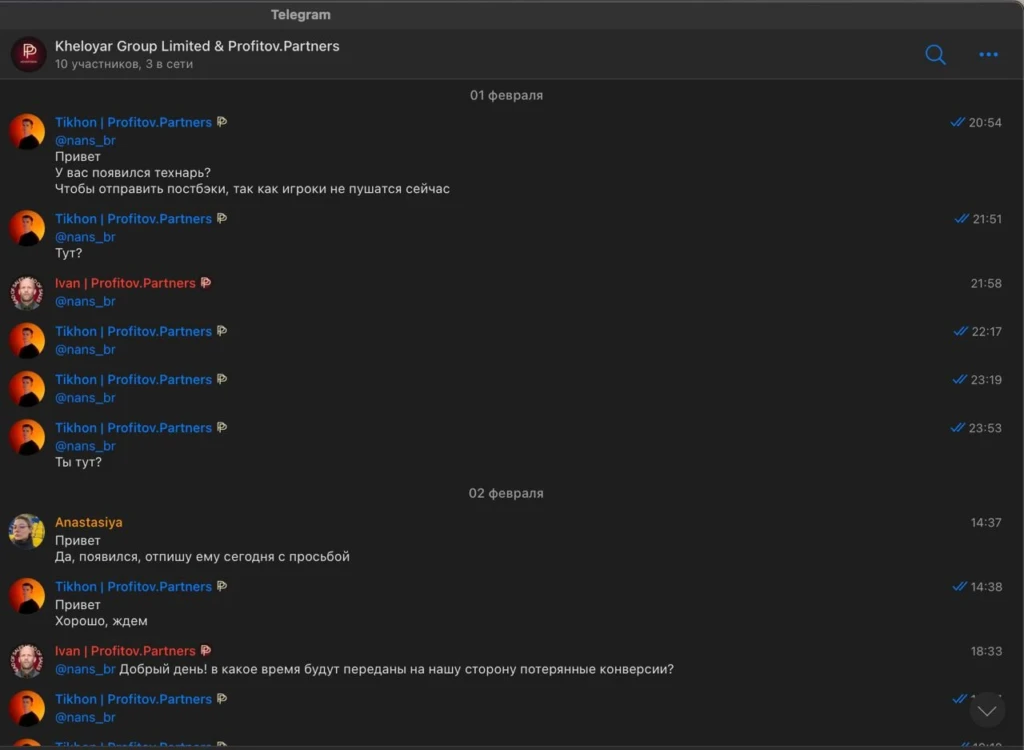Screen dimensions: 1024x750
Task: Open the @nans_br mention in the 23:19 message
Action: click(x=86, y=398)
